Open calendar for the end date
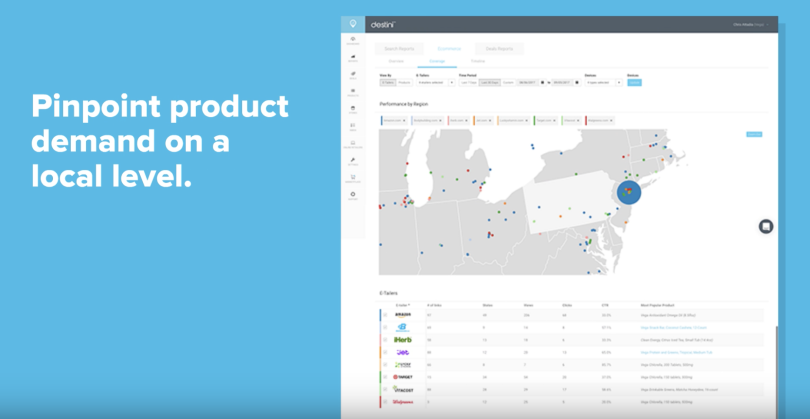Screen dimensions: 810x419 coord(578,83)
